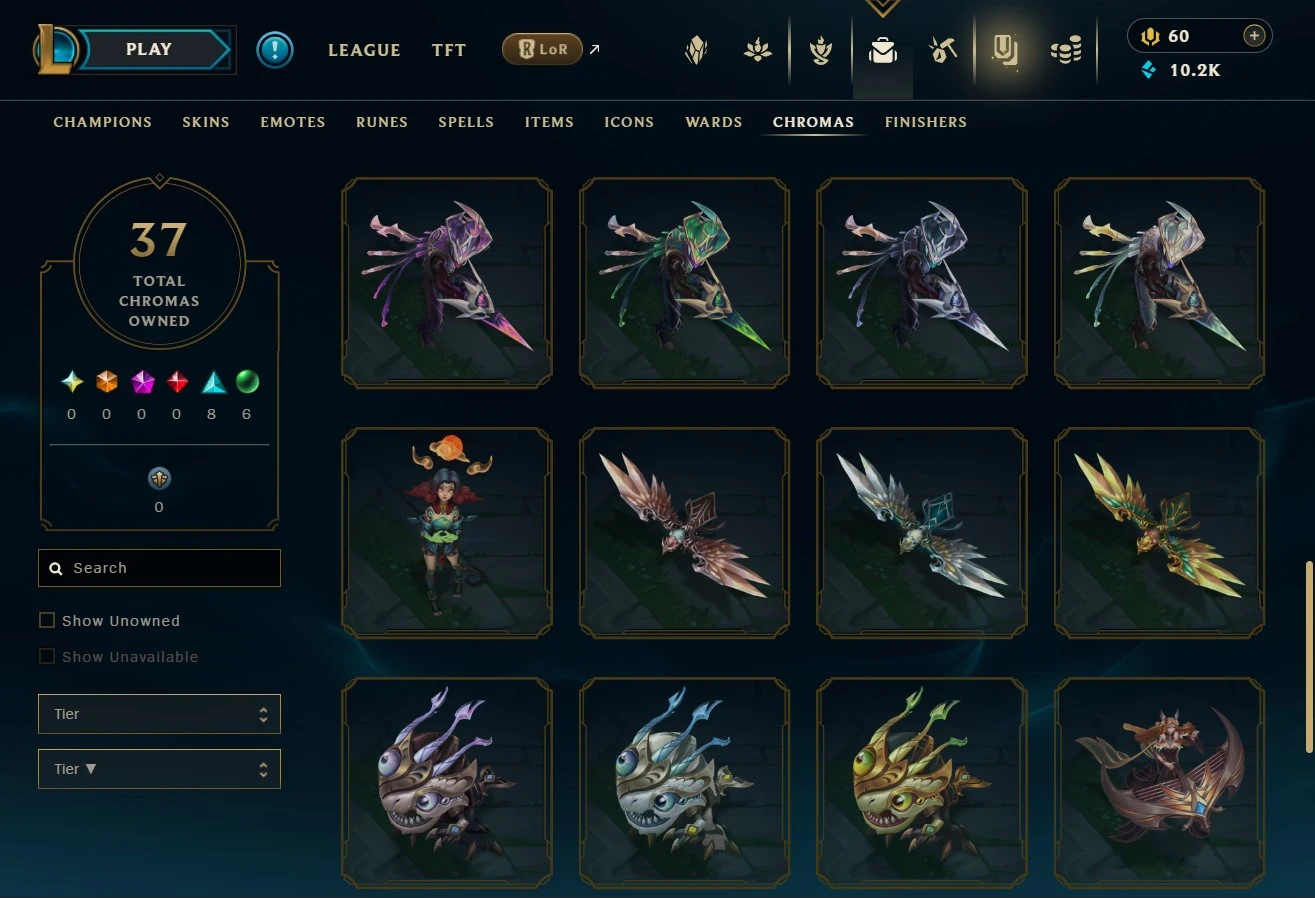This screenshot has width=1315, height=898.
Task: Click the Loot hammer icon
Action: pos(943,50)
